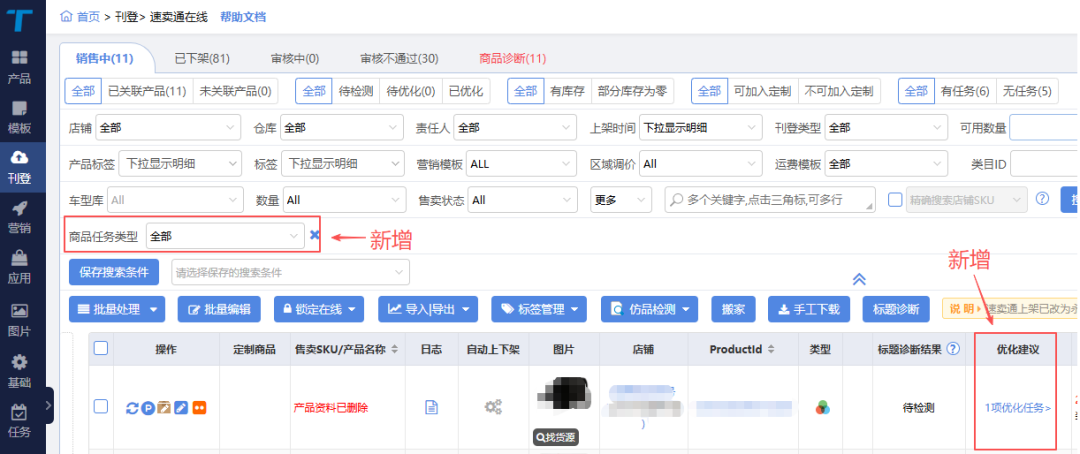This screenshot has height=454, width=1080.
Task: Remove 商品任务类型 filter with blue X
Action: tap(314, 235)
